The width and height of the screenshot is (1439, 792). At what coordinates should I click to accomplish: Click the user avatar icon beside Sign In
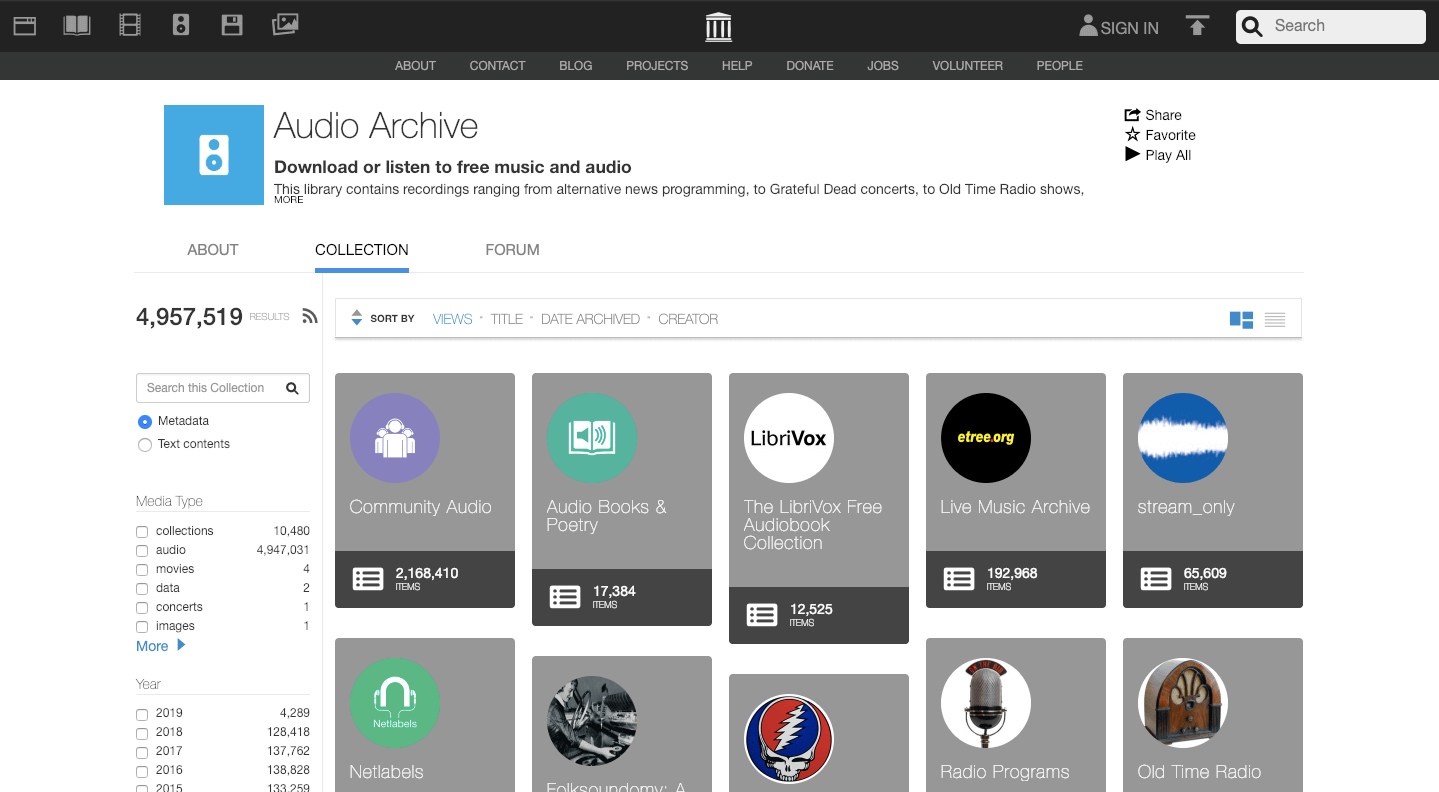pyautogui.click(x=1088, y=26)
